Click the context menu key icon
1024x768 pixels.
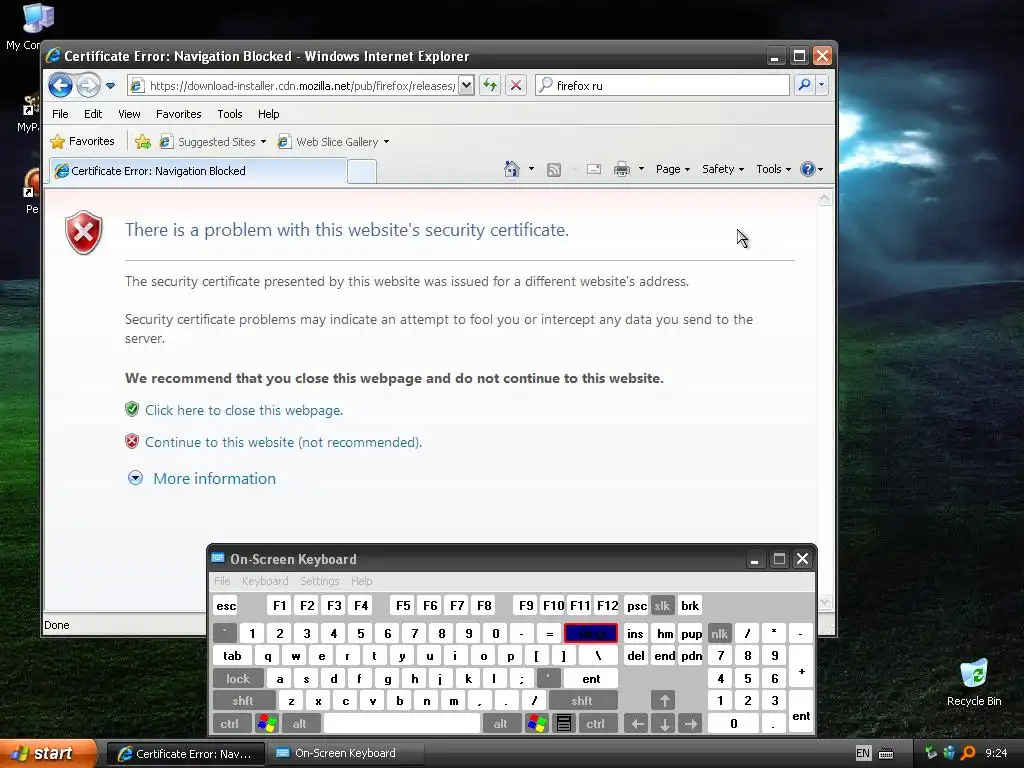(x=564, y=724)
